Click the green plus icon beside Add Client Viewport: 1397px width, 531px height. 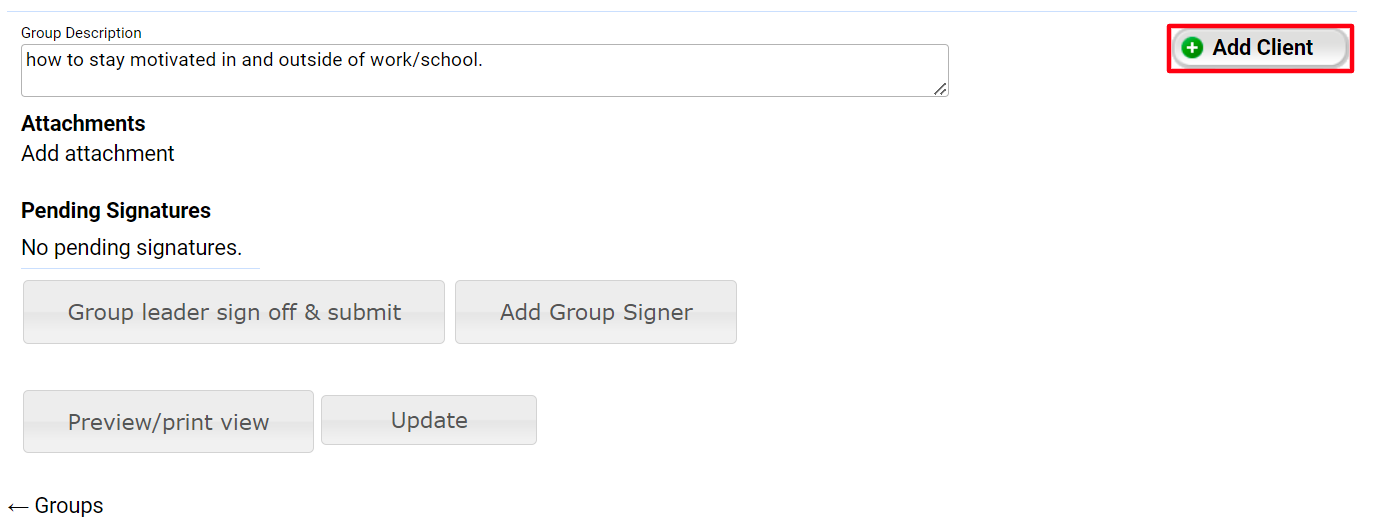pyautogui.click(x=1192, y=48)
